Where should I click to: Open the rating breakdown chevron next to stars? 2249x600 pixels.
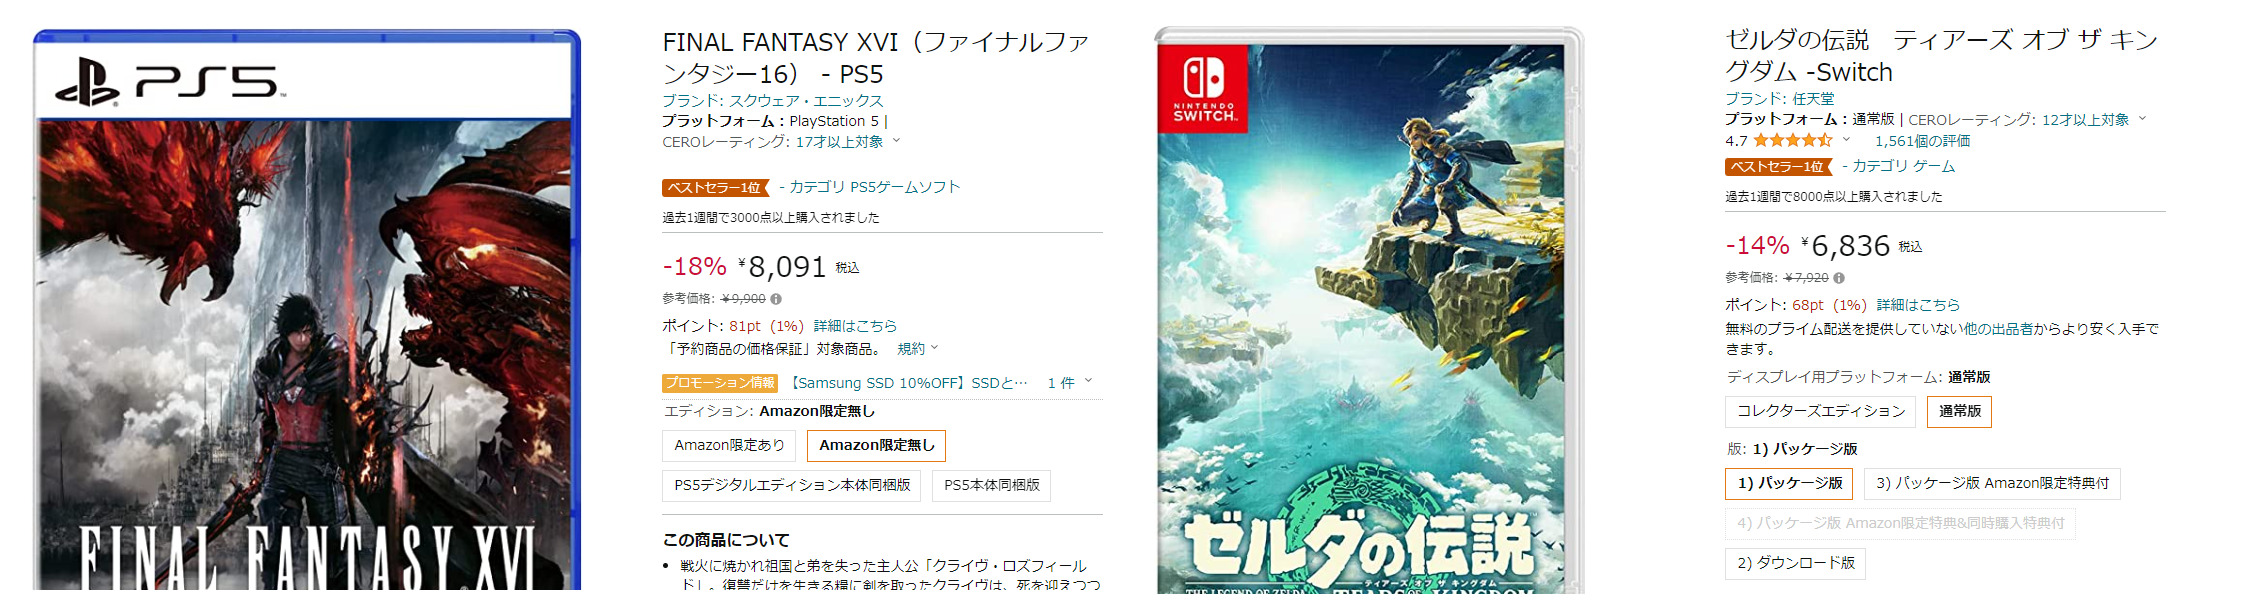point(1846,140)
